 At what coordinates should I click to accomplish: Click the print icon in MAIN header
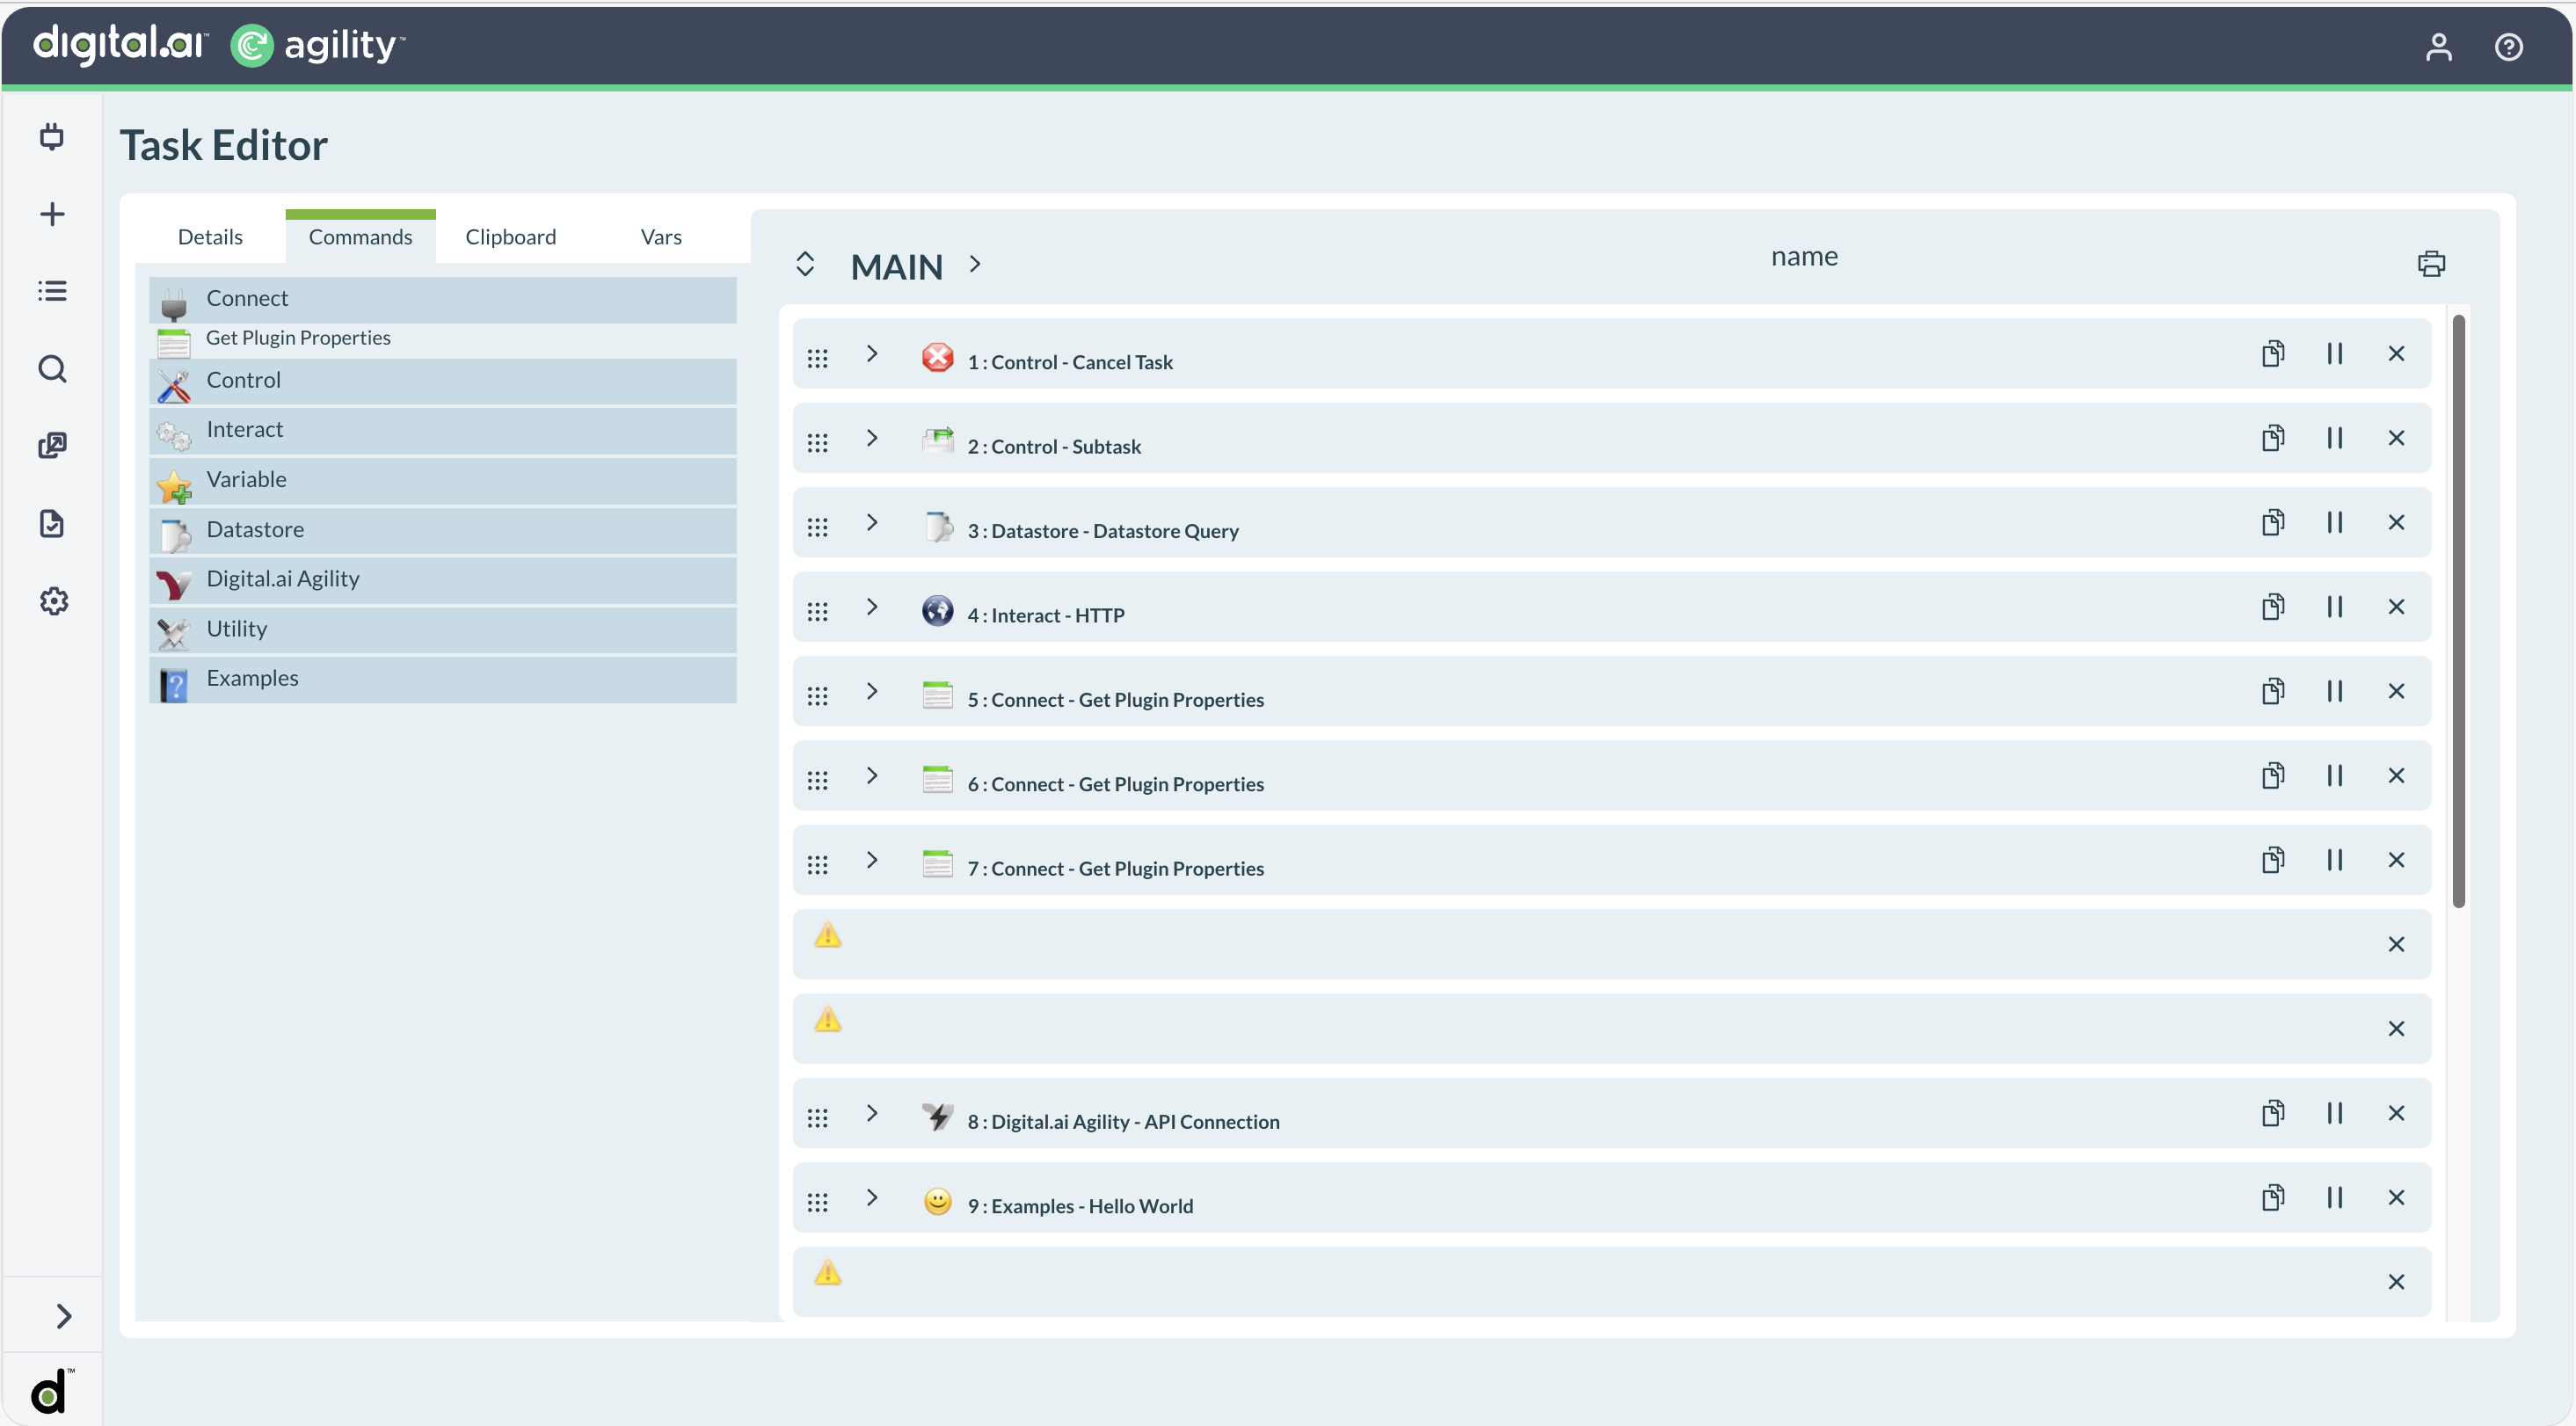coord(2431,264)
